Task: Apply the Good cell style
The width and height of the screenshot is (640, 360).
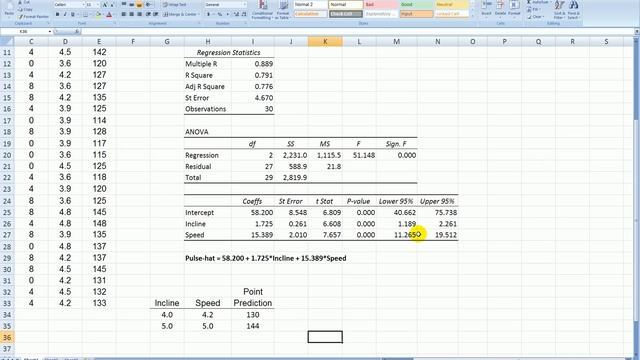Action: tap(416, 4)
